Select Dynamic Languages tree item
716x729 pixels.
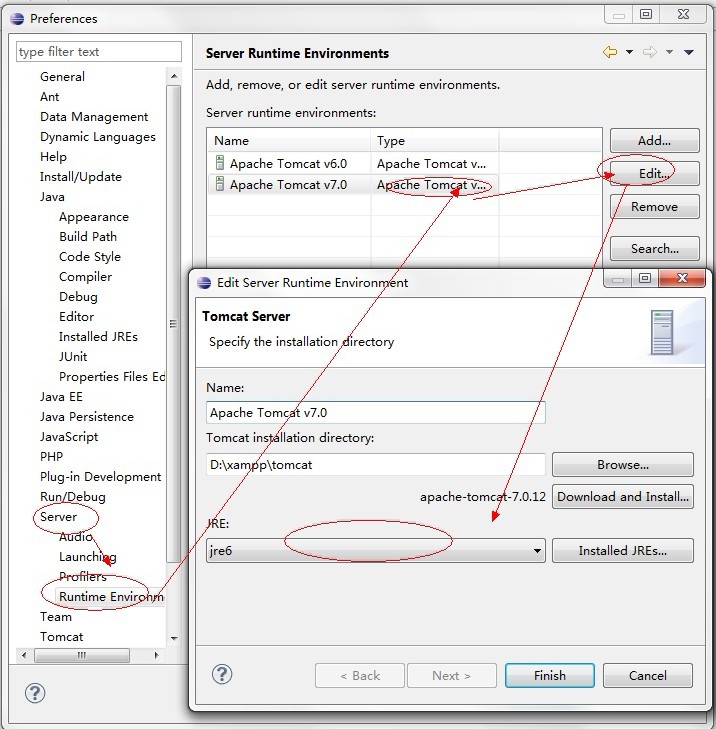point(98,137)
